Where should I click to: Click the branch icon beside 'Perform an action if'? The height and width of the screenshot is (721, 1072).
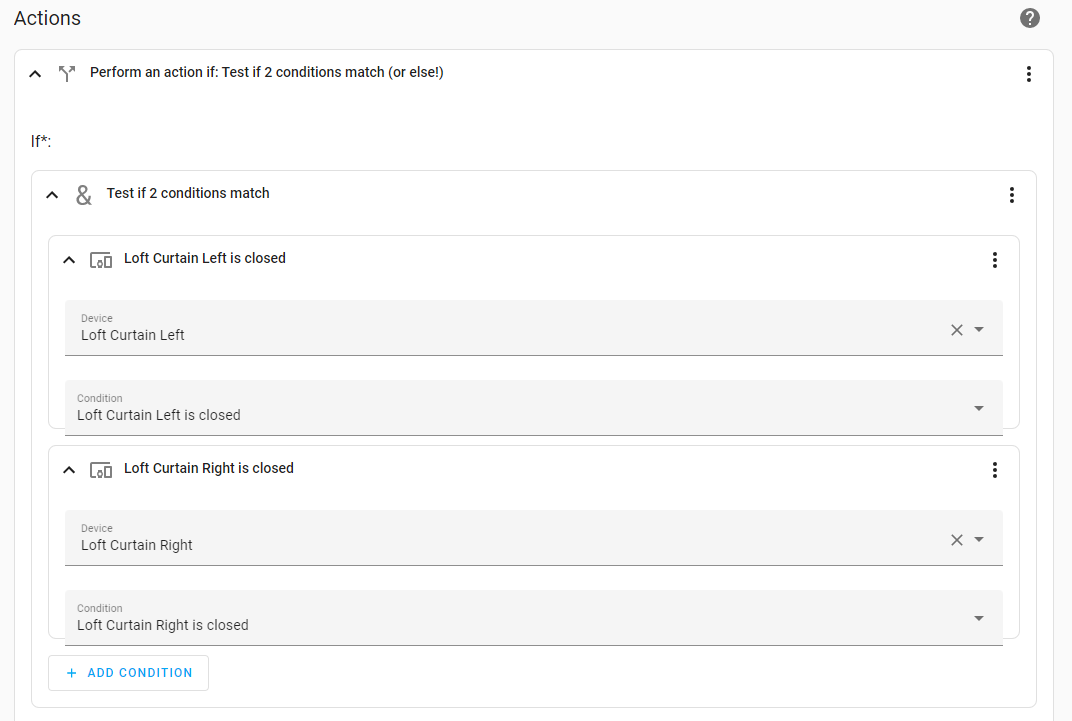pyautogui.click(x=67, y=73)
